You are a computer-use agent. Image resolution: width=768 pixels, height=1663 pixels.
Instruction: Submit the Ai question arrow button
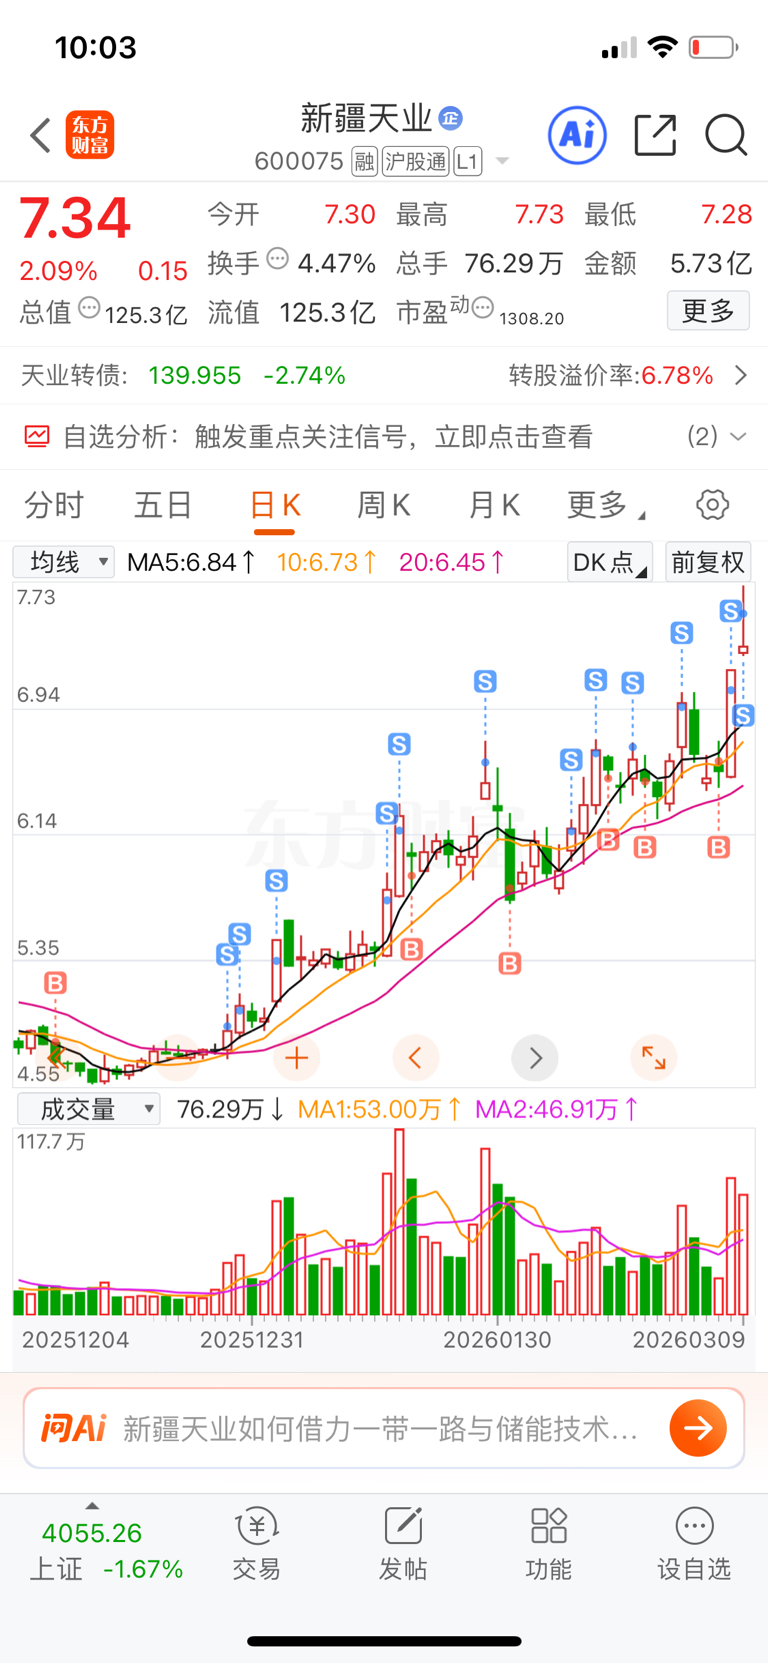click(698, 1428)
